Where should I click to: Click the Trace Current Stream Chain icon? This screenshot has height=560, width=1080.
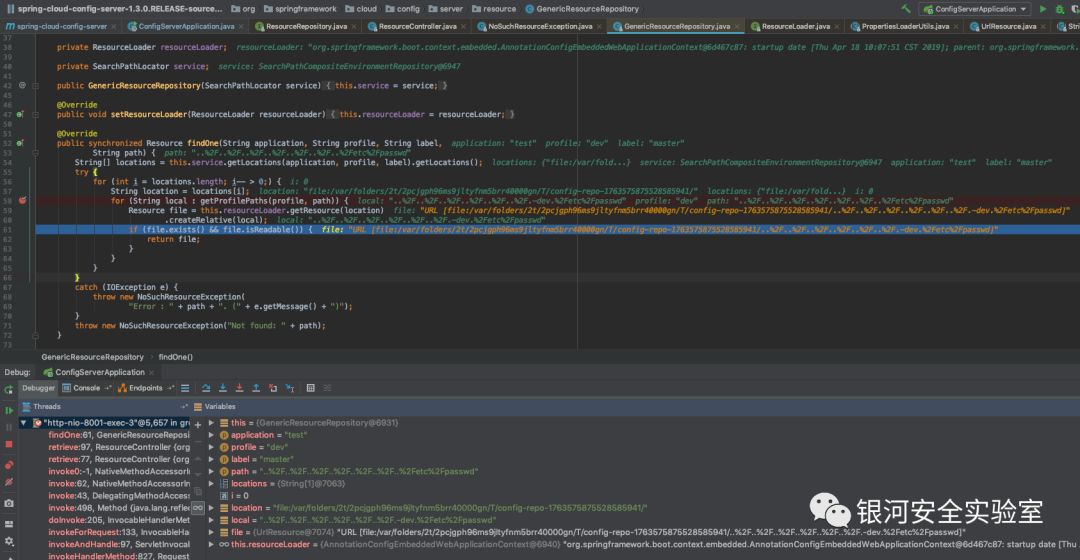tap(327, 388)
